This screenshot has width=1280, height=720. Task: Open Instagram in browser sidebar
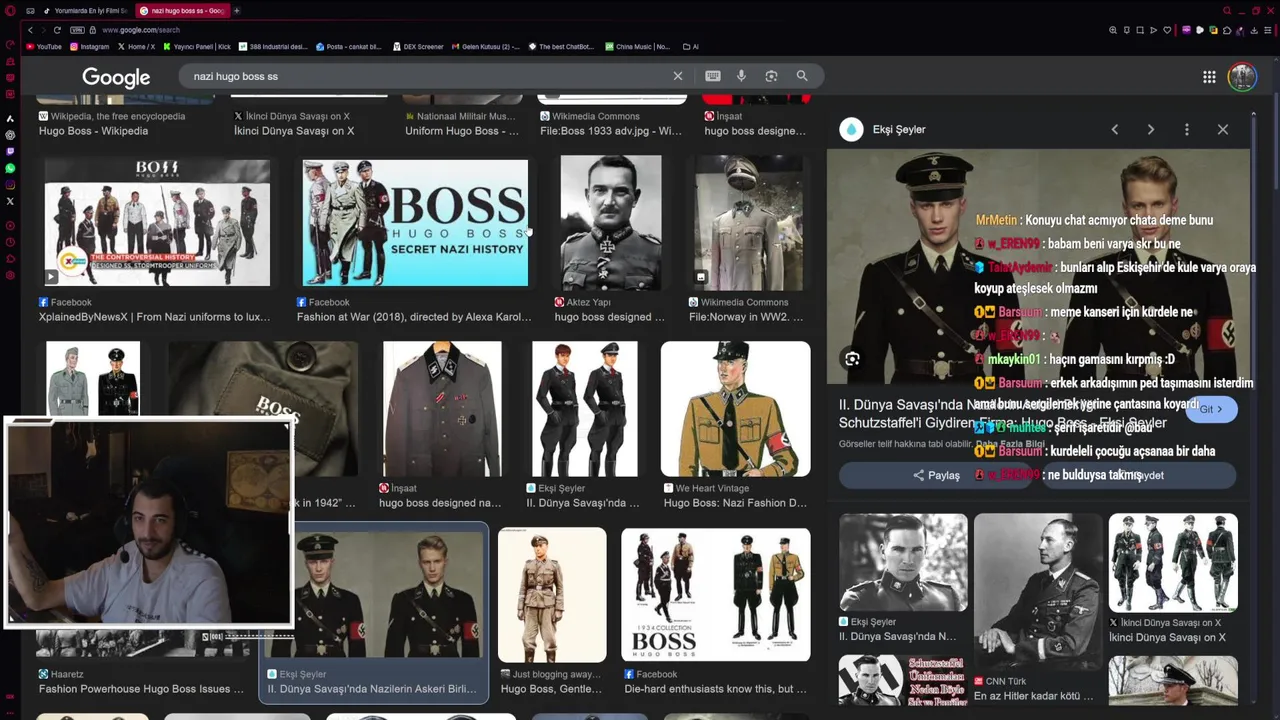(10, 184)
